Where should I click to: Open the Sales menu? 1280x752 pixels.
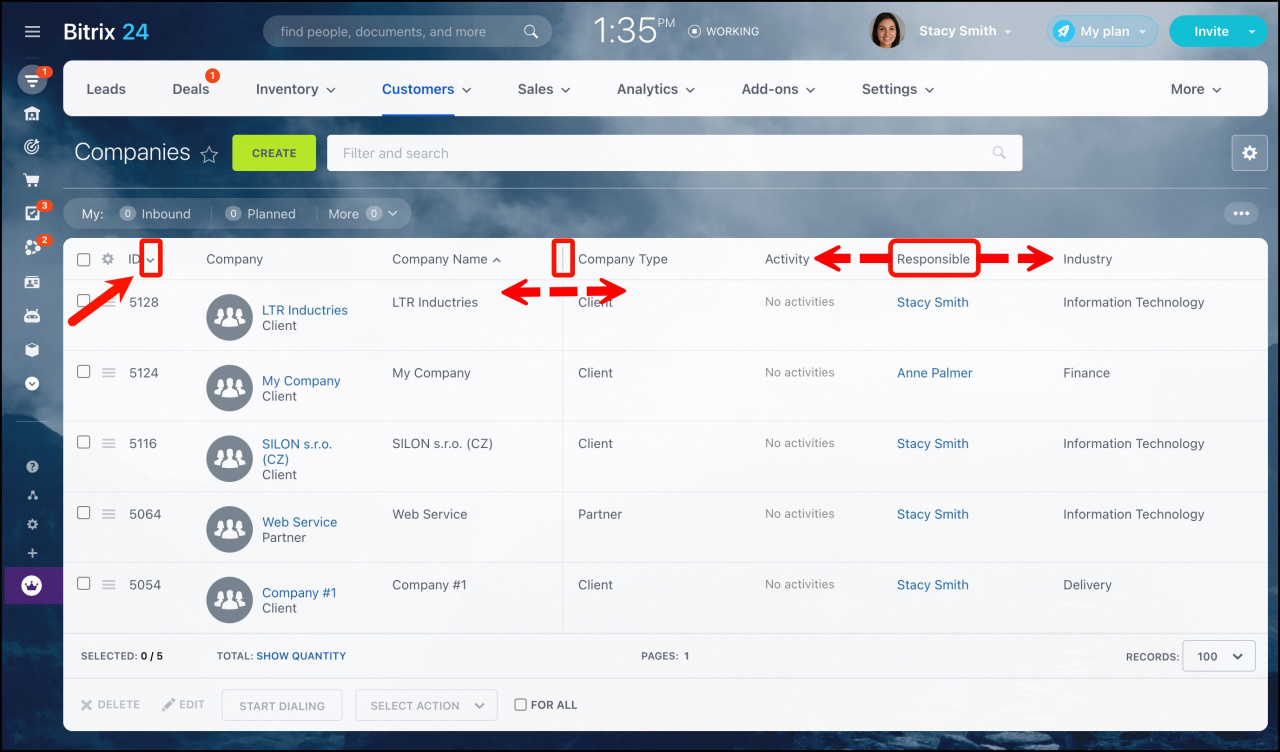(x=544, y=89)
